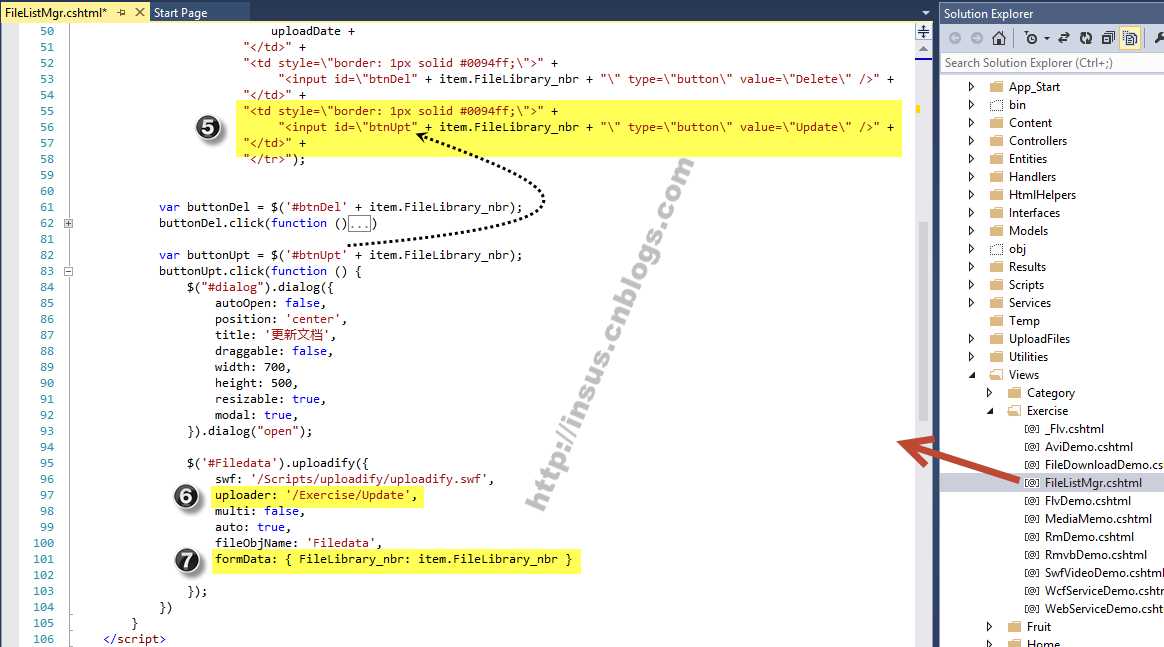Select the UploadFiles folder
The height and width of the screenshot is (647, 1164).
coord(1039,338)
